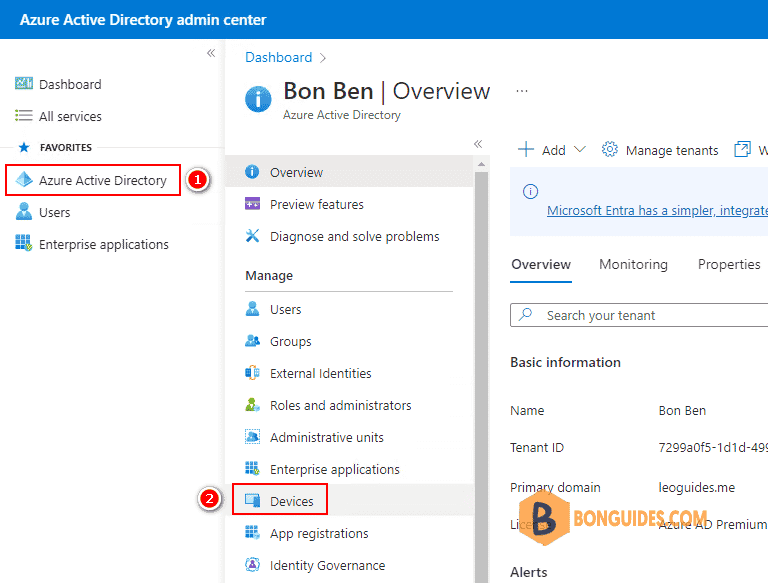Screen dimensions: 768x583
Task: Expand the Add dropdown chevron
Action: 580,149
